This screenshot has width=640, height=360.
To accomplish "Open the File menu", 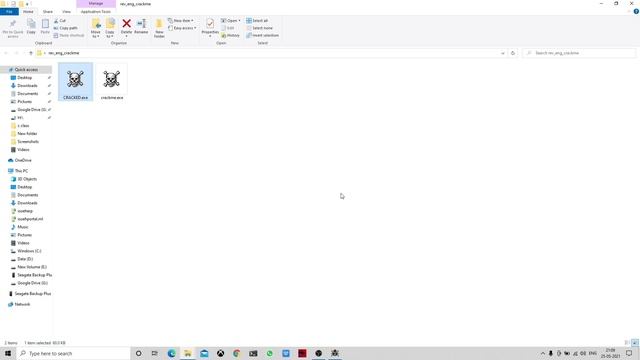I will pos(9,11).
